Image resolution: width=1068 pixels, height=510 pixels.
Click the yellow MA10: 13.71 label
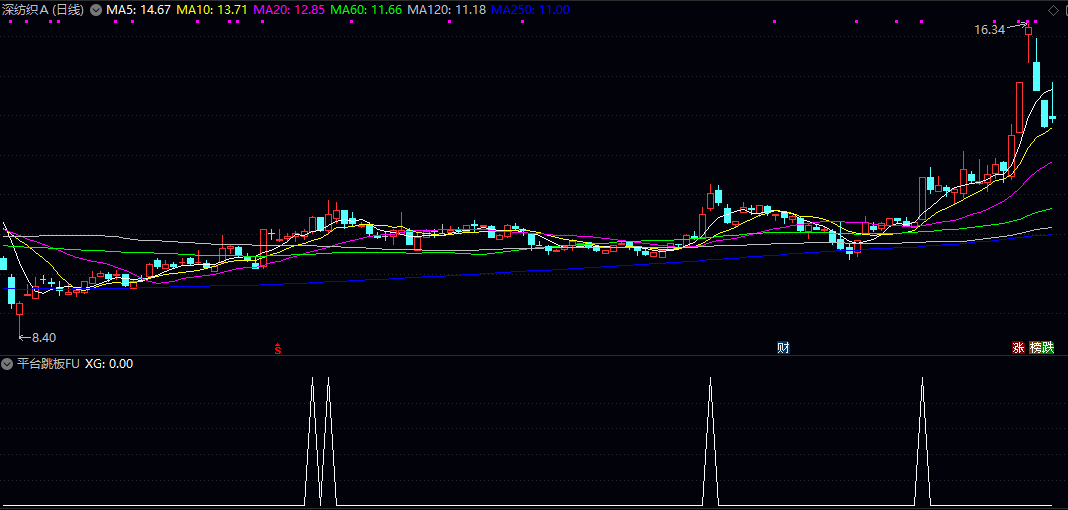pyautogui.click(x=212, y=10)
